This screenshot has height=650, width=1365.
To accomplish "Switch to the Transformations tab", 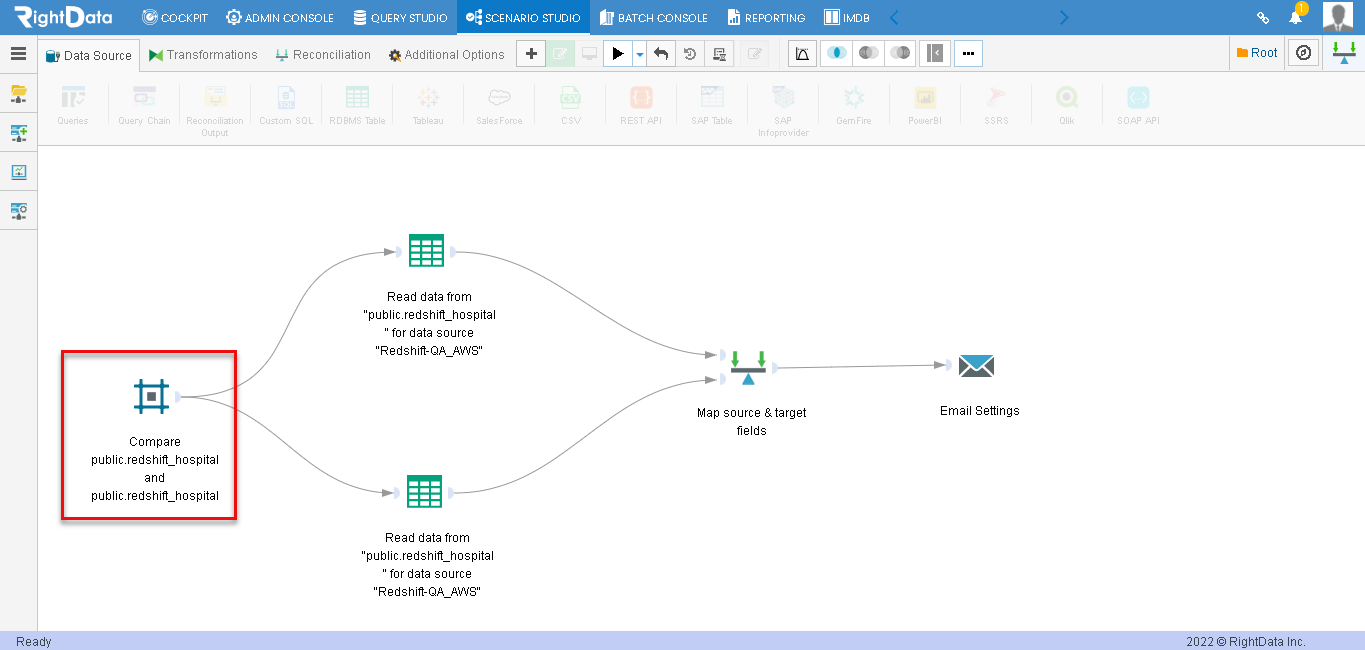I will pyautogui.click(x=203, y=55).
